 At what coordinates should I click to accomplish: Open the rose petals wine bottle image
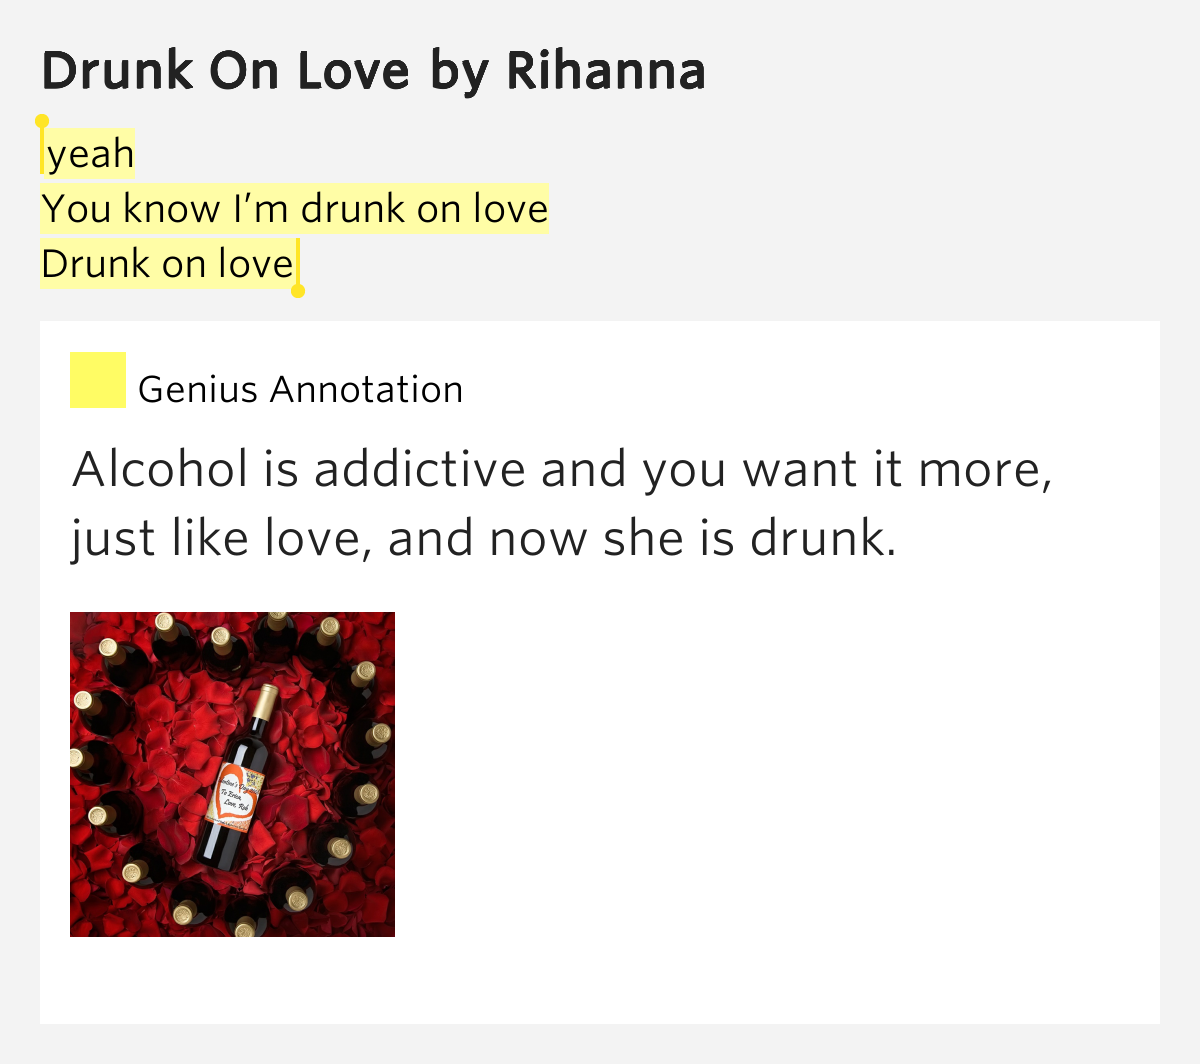tap(232, 774)
